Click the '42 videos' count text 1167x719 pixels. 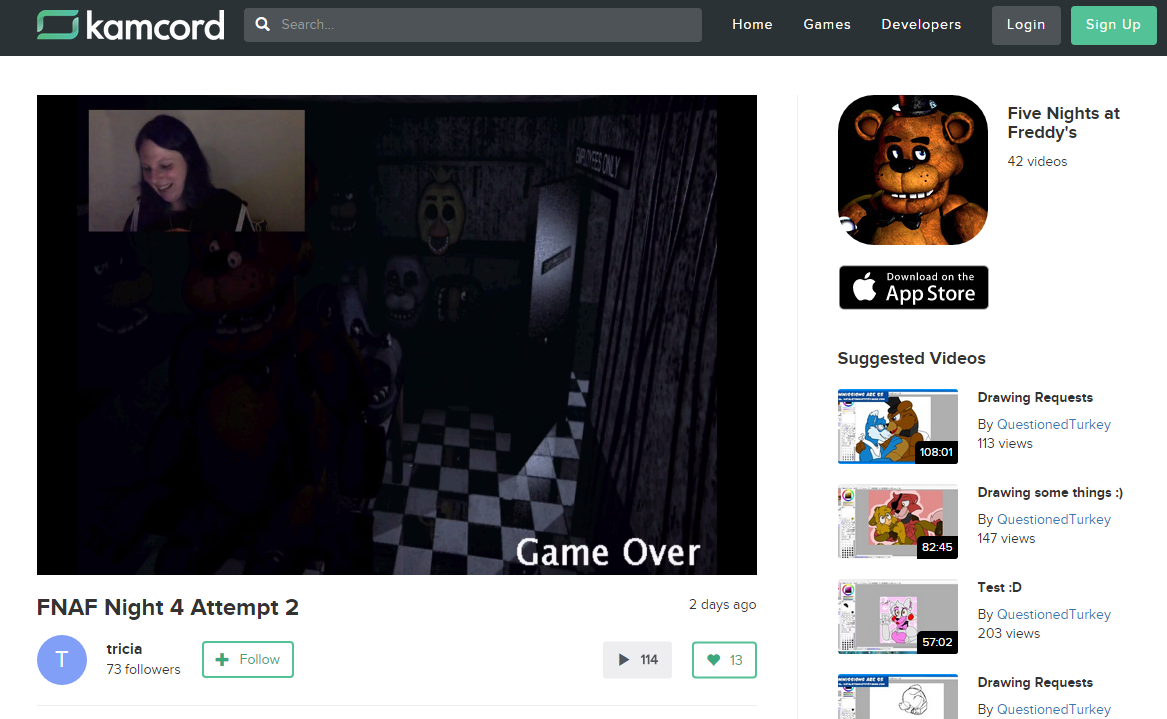click(x=1037, y=162)
